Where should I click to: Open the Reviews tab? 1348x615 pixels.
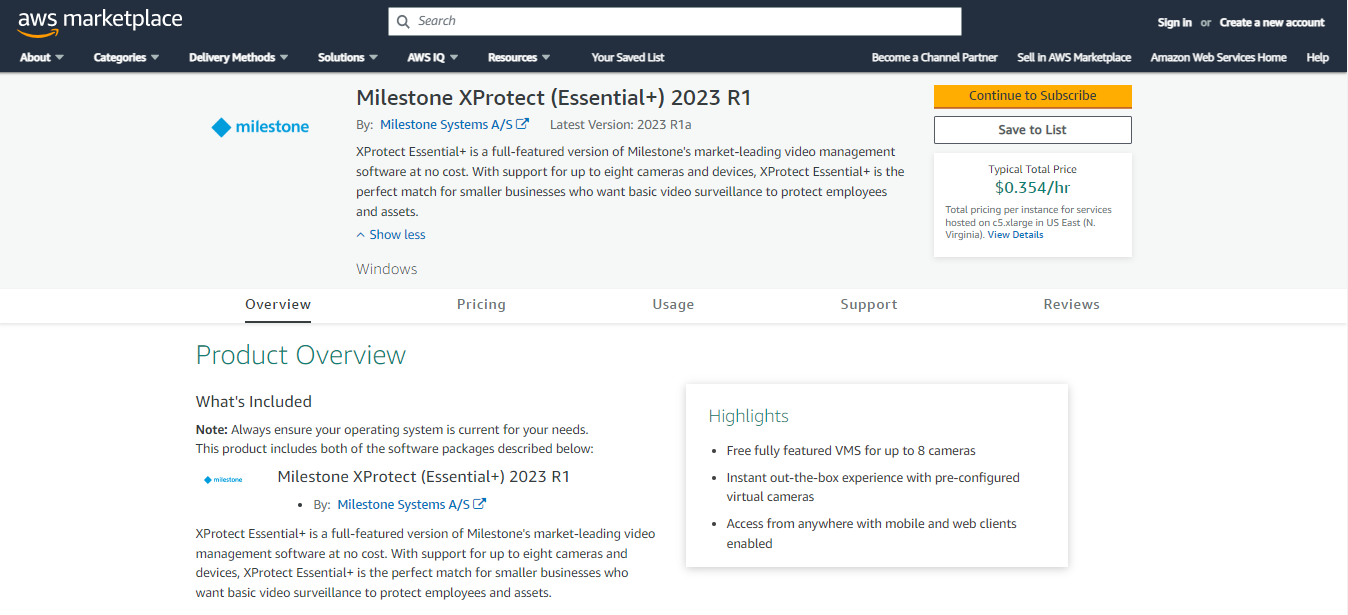point(1071,304)
